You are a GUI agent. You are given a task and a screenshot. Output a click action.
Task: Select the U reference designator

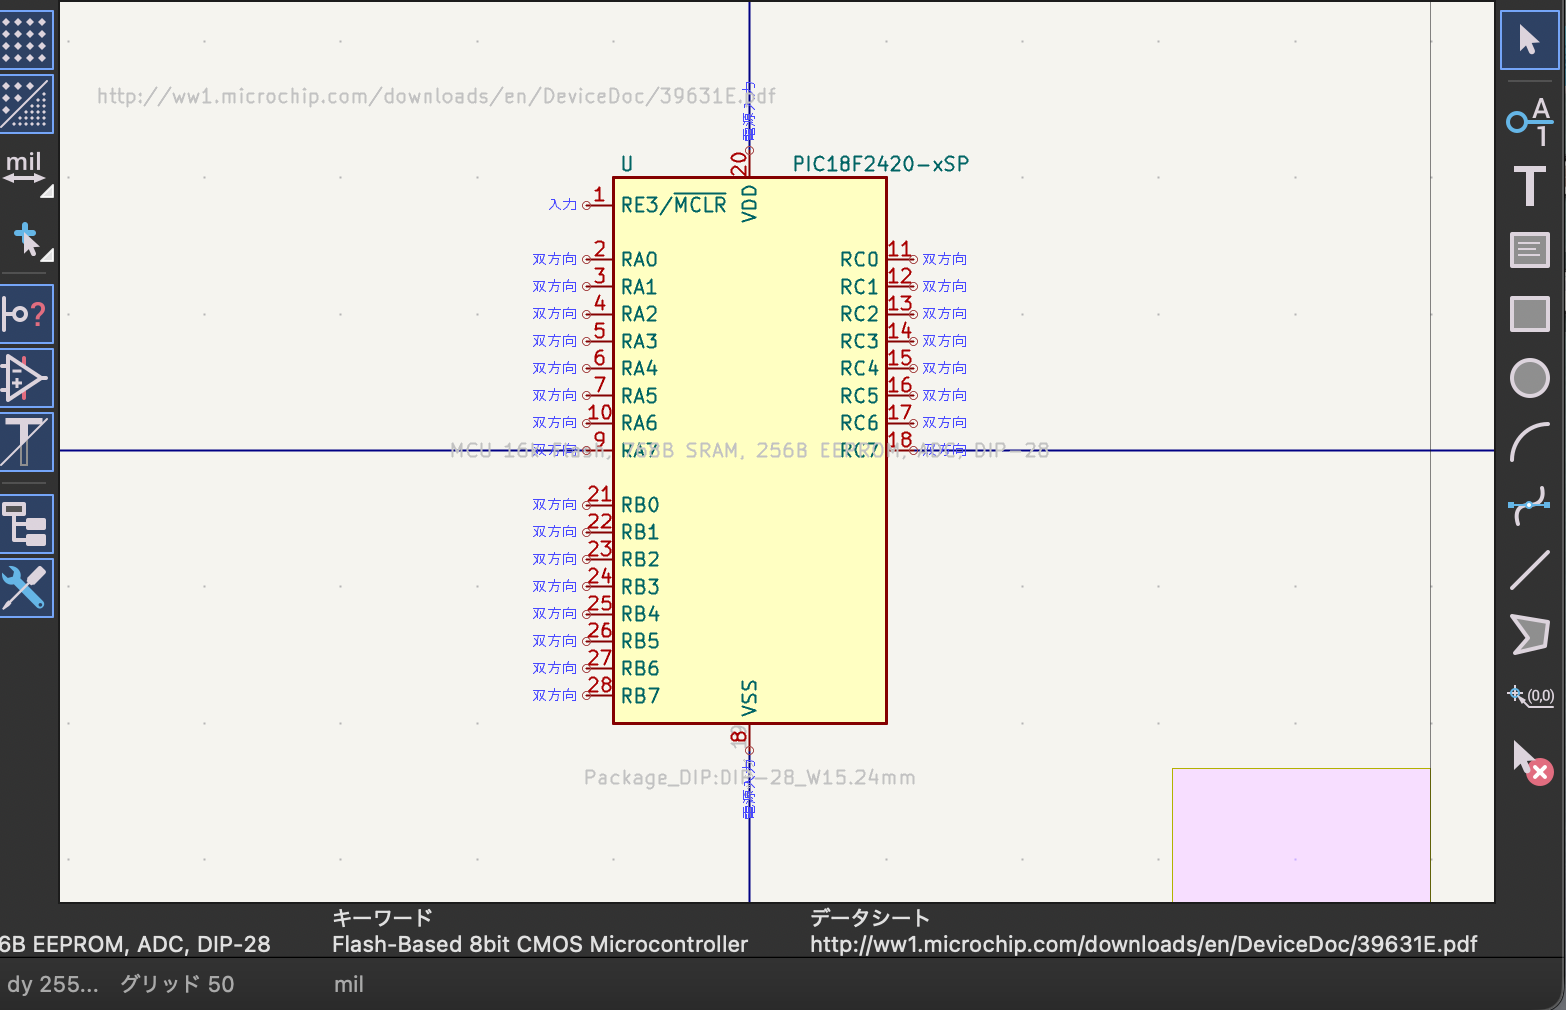coord(627,164)
